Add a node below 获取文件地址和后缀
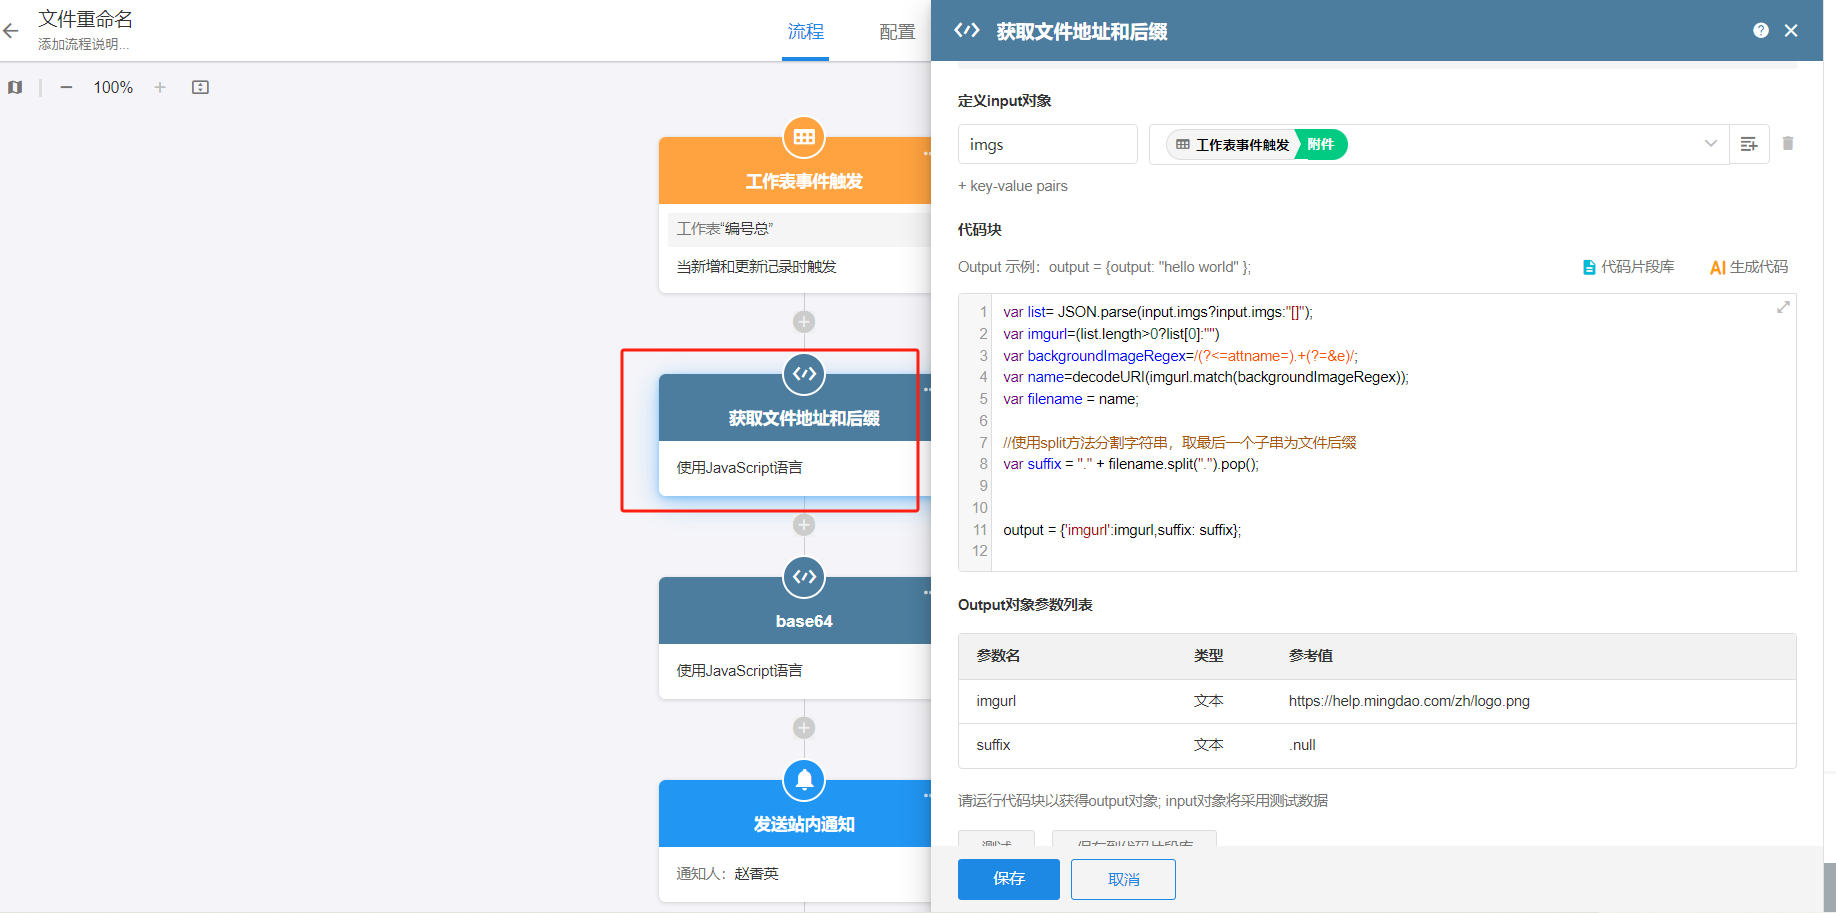 click(804, 525)
